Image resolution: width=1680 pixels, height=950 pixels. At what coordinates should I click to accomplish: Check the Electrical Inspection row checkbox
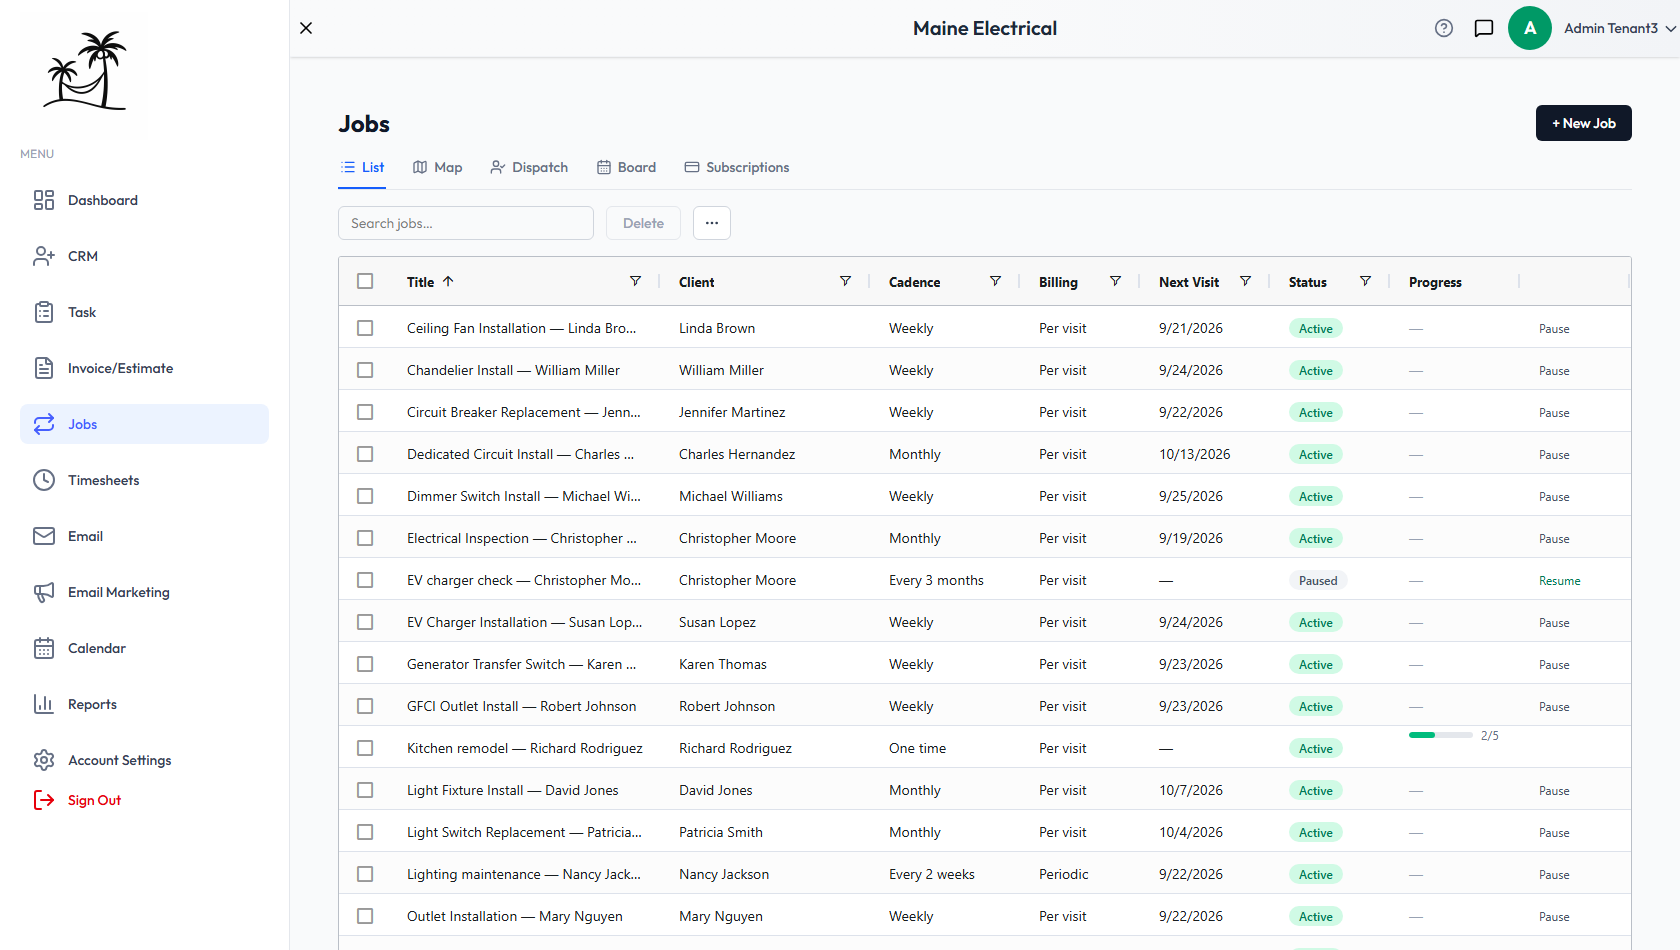click(365, 538)
